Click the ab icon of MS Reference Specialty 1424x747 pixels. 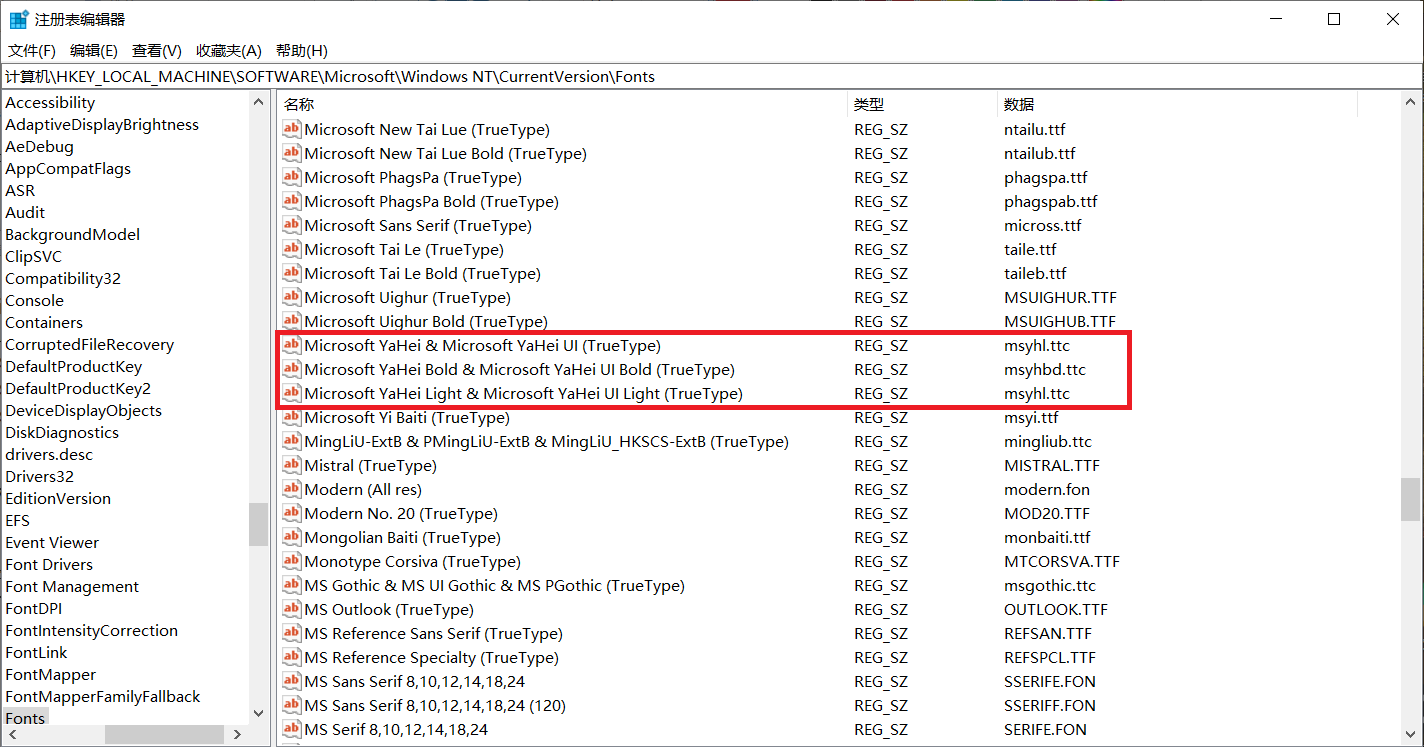point(292,657)
